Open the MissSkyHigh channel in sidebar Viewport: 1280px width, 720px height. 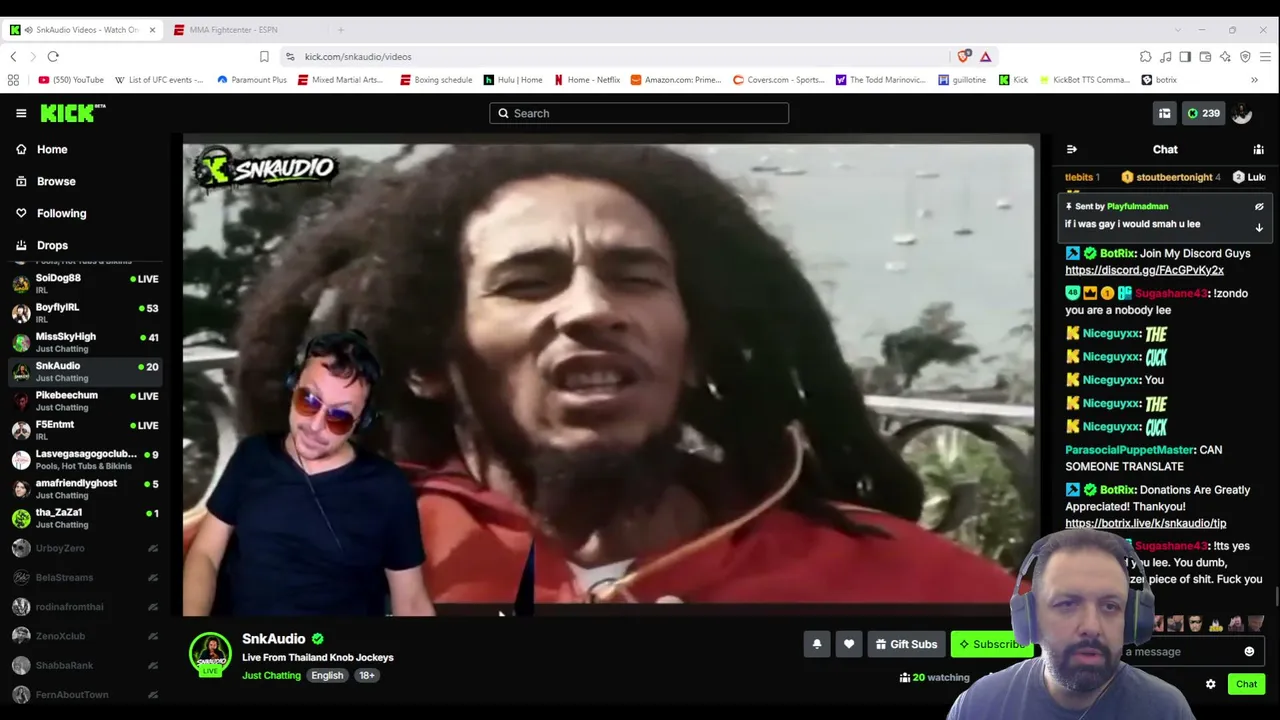pos(85,343)
